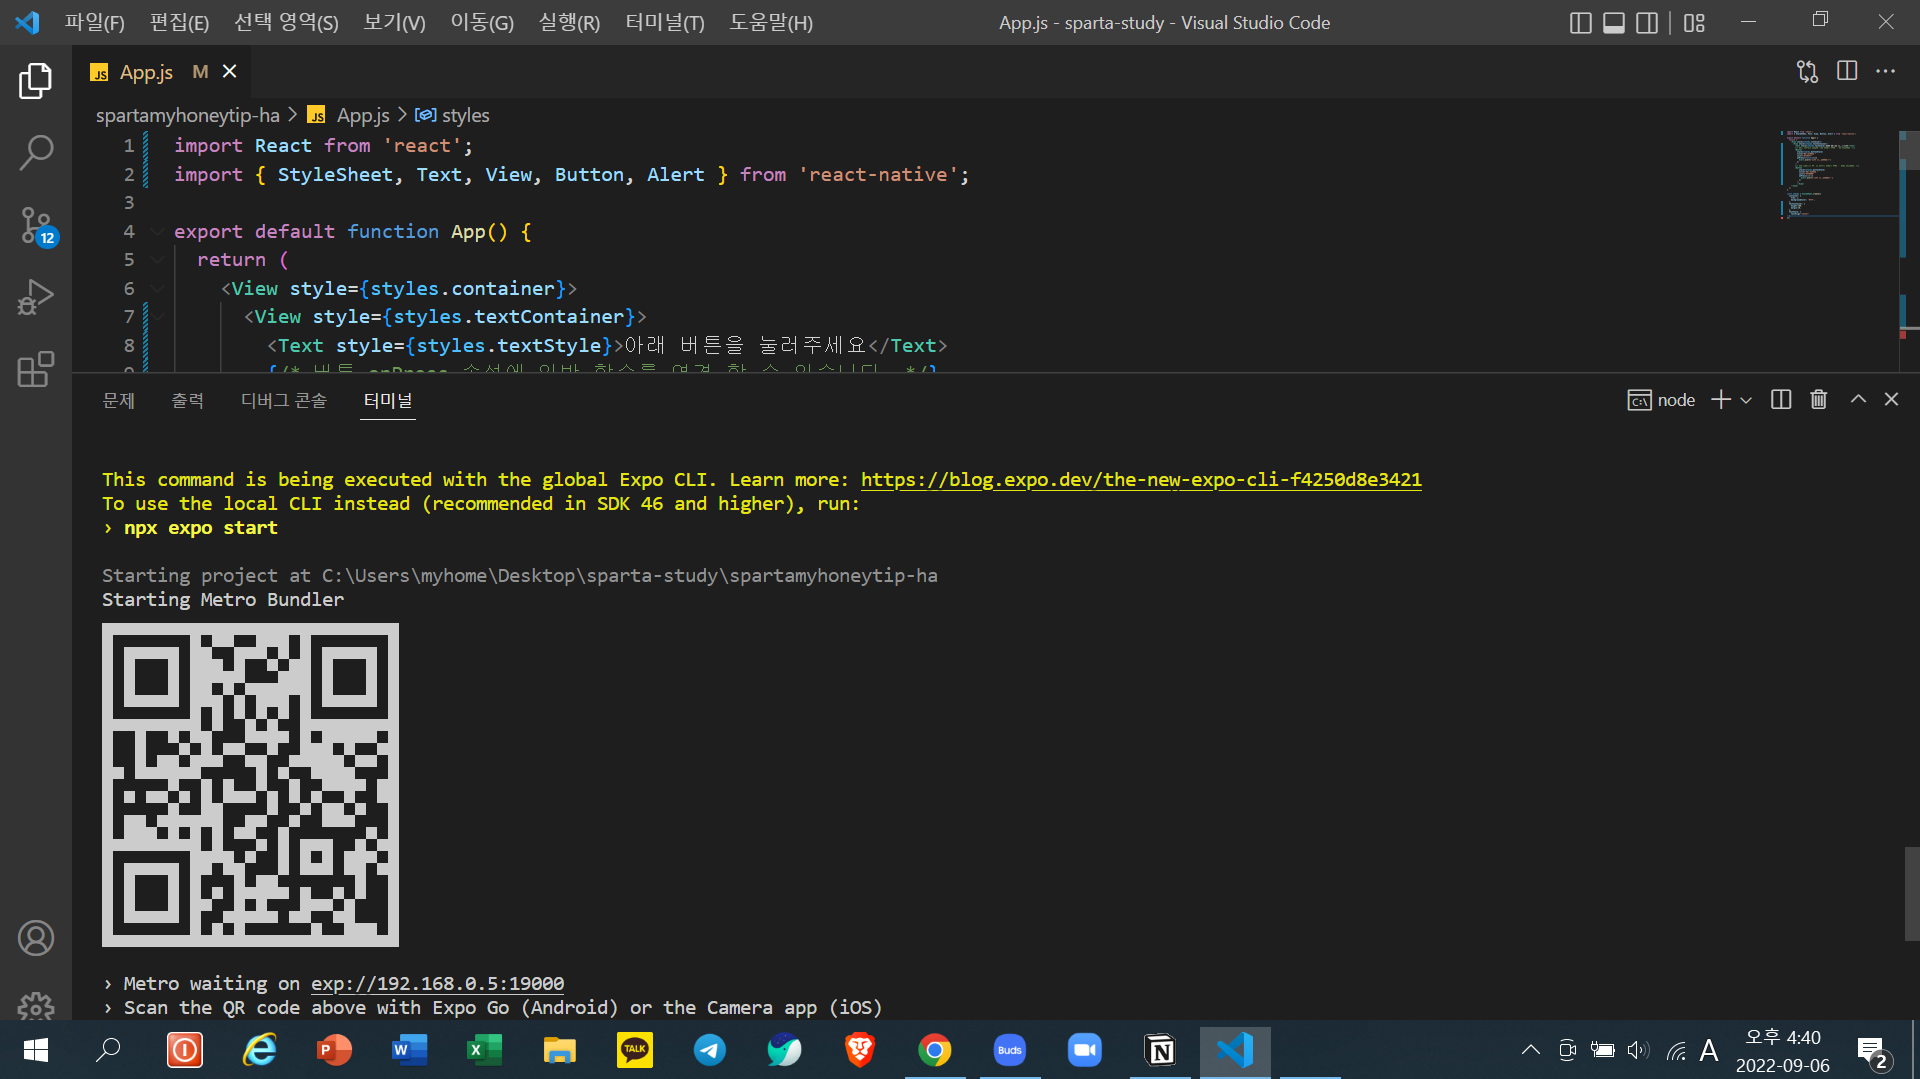
Task: Collapse the return block fold on line 5
Action: tap(158, 260)
